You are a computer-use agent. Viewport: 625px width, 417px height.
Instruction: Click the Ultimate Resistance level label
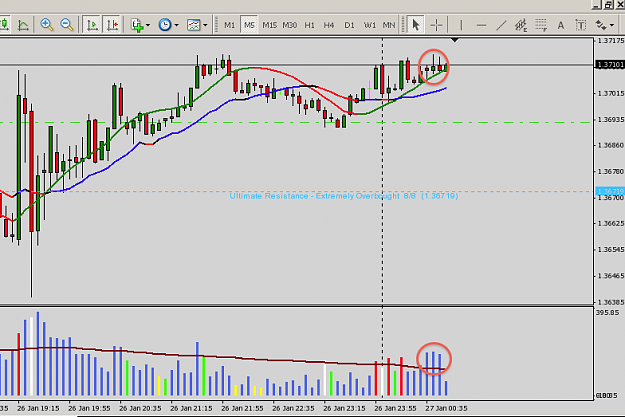click(344, 196)
